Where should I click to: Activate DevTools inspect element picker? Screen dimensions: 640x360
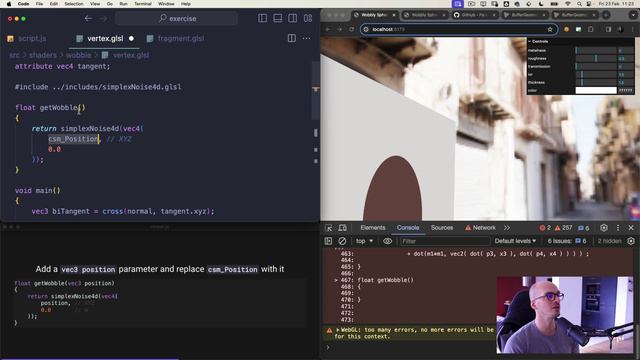click(329, 228)
